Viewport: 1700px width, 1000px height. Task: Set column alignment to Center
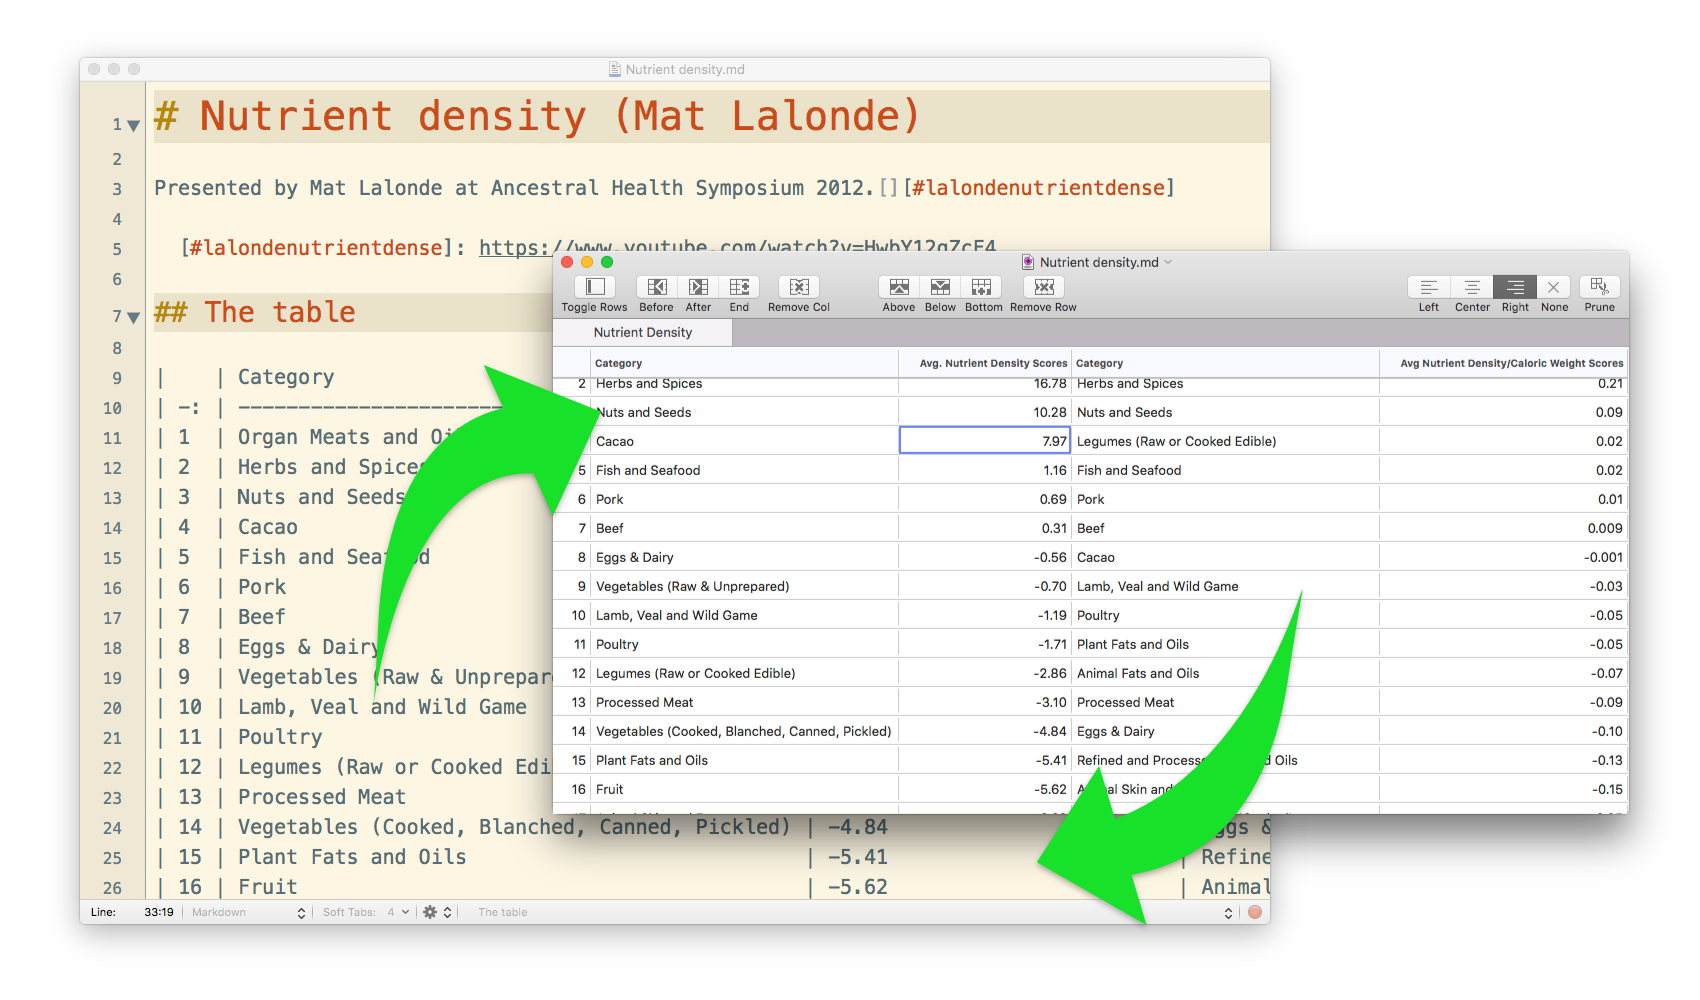[1472, 287]
